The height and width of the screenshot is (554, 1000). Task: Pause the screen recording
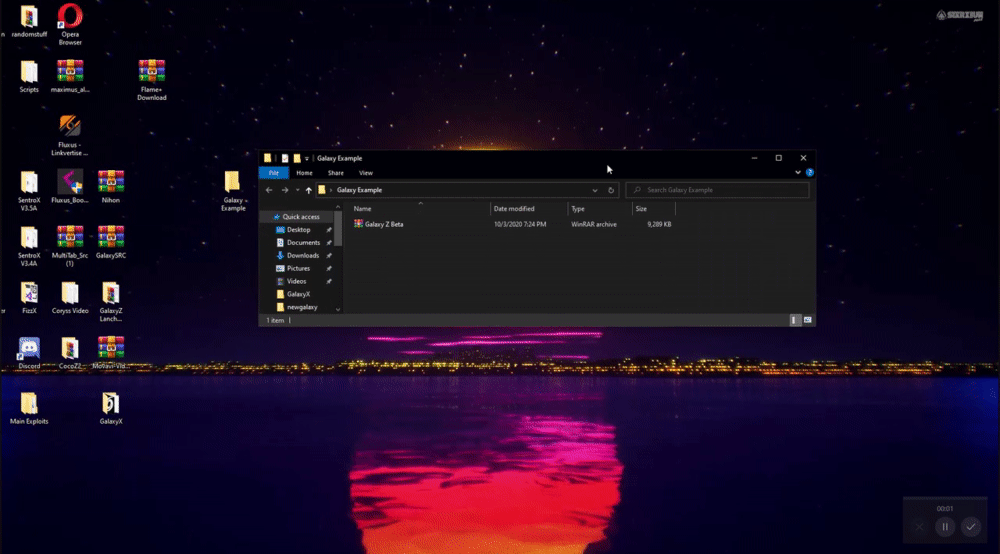945,527
